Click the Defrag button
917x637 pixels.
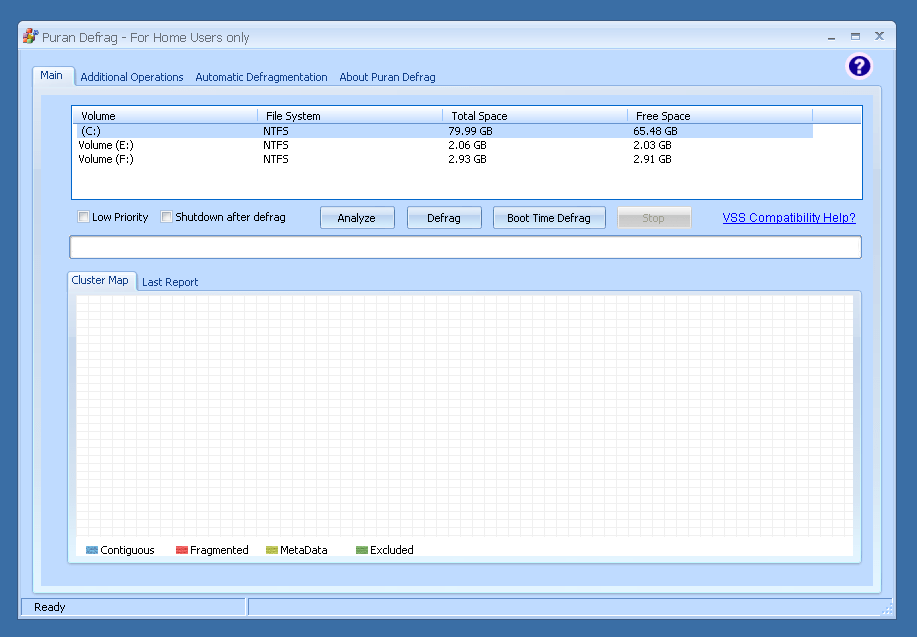444,218
